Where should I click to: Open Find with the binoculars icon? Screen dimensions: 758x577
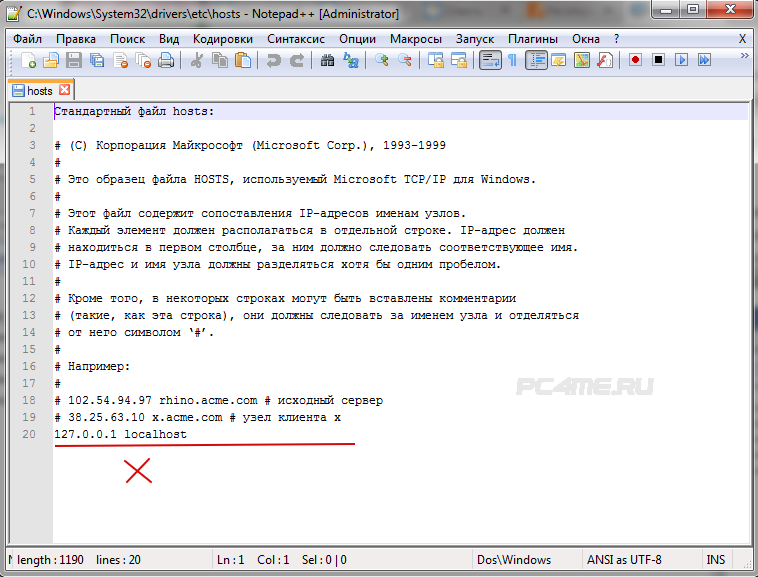[327, 60]
